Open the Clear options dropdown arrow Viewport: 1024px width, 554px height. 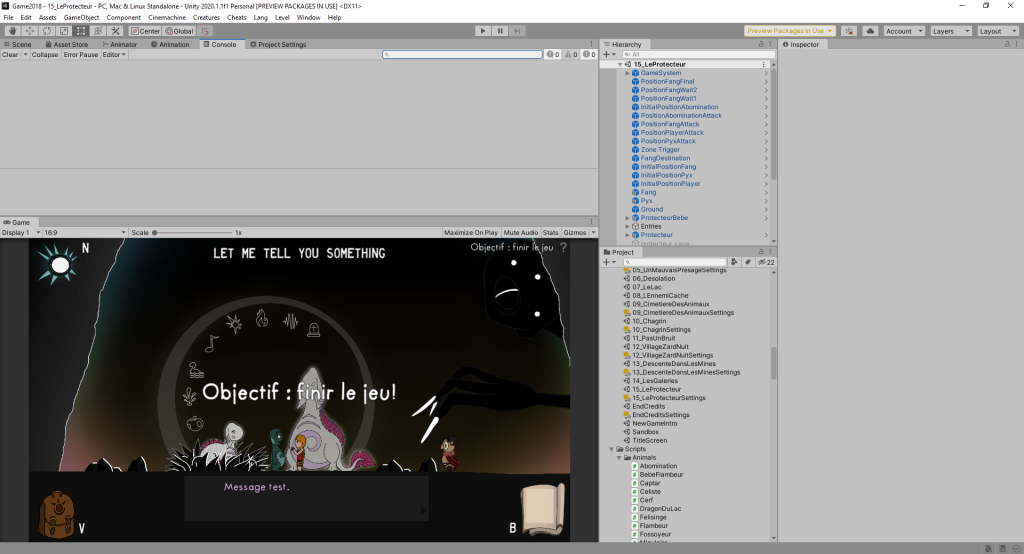[x=25, y=55]
